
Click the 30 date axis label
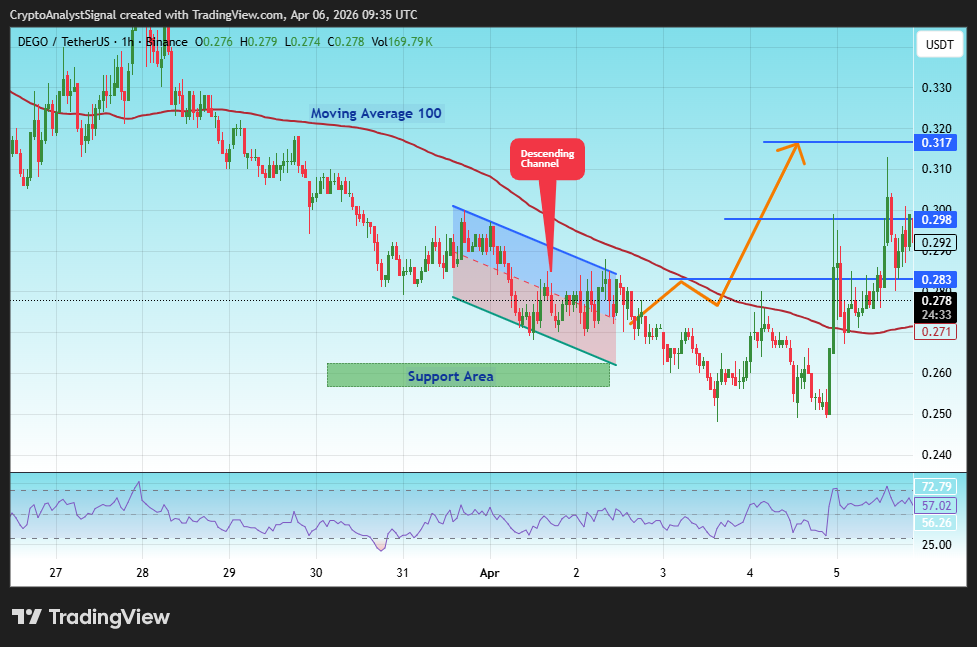pyautogui.click(x=316, y=572)
